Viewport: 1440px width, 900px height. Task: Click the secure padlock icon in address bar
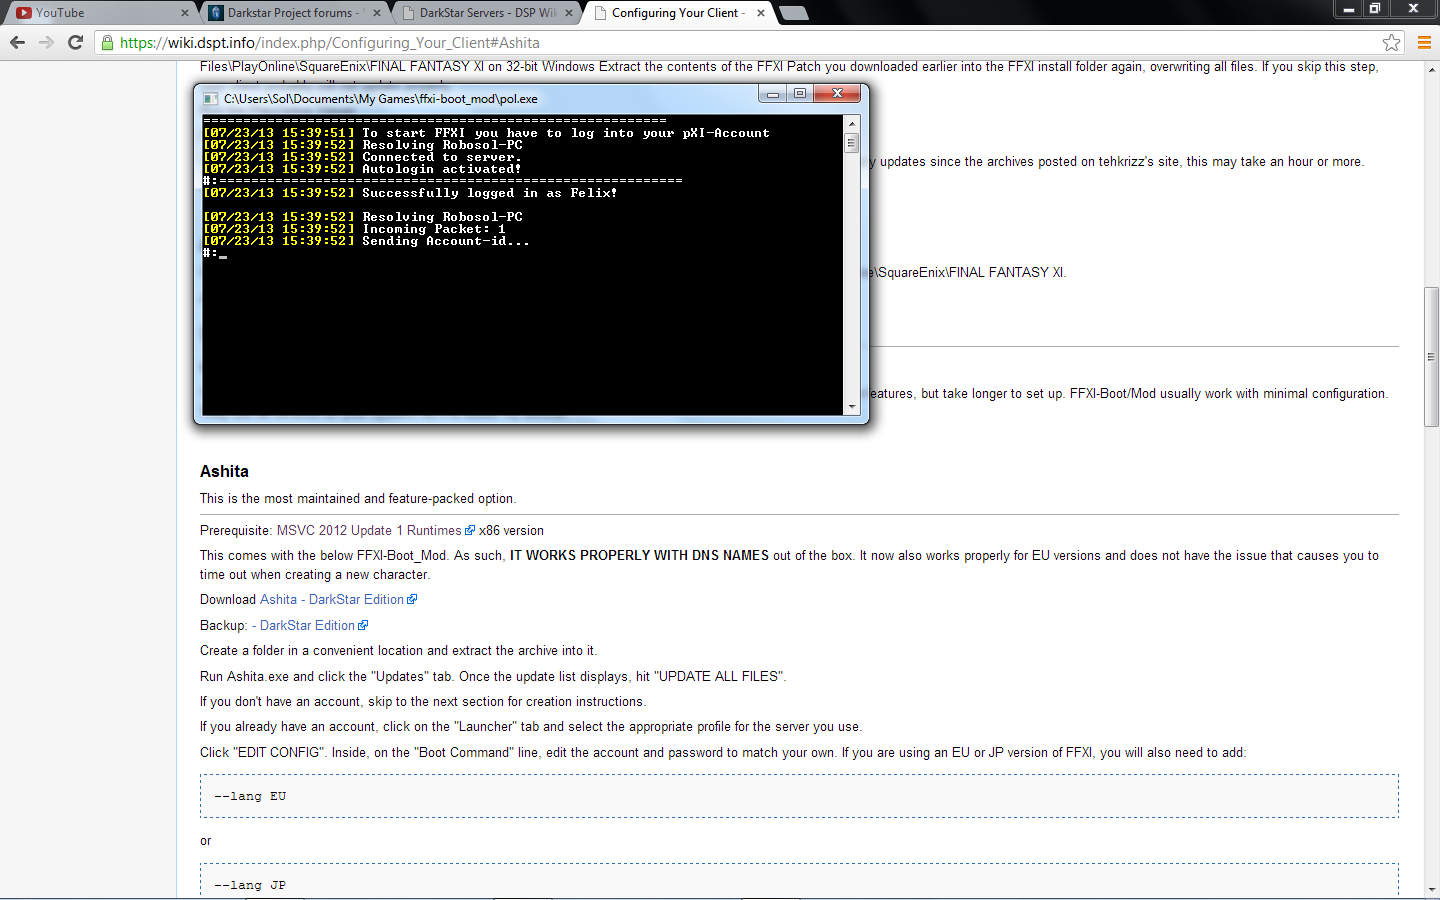[107, 42]
